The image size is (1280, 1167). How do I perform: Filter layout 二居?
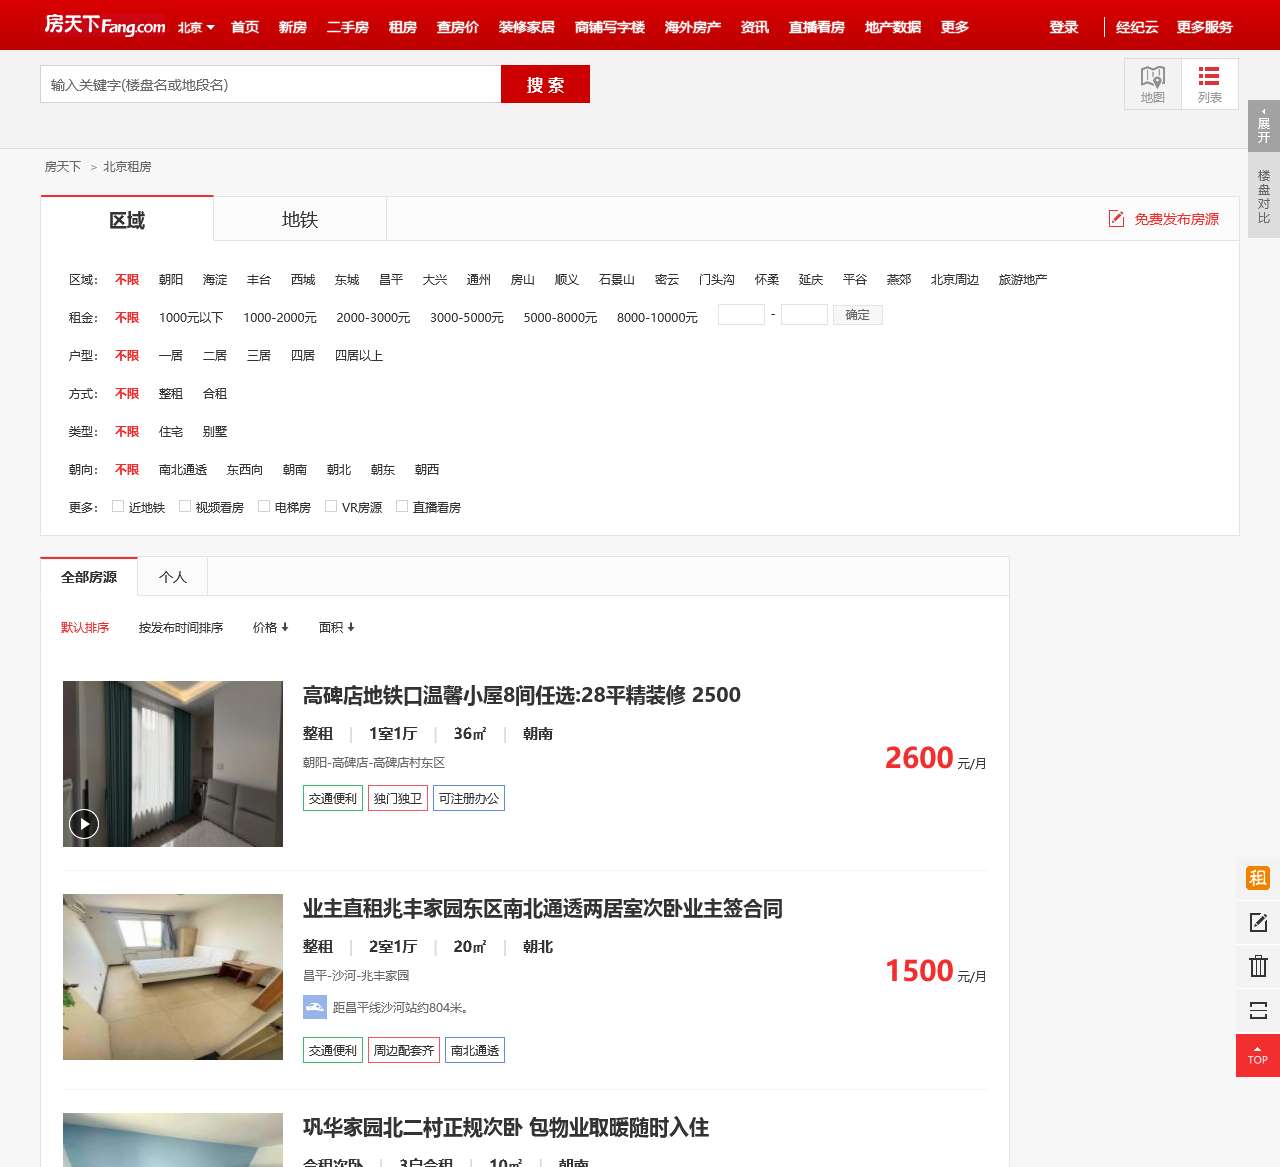point(215,355)
